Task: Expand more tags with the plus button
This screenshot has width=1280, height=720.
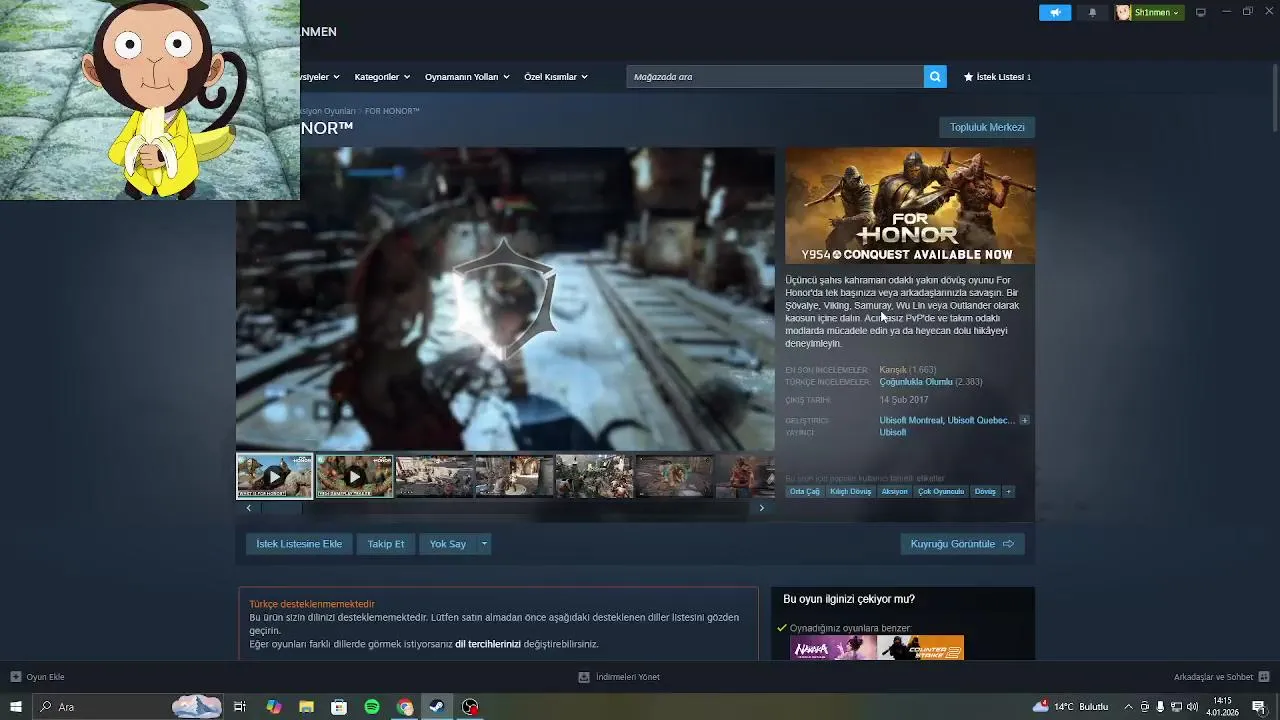Action: (x=1008, y=491)
